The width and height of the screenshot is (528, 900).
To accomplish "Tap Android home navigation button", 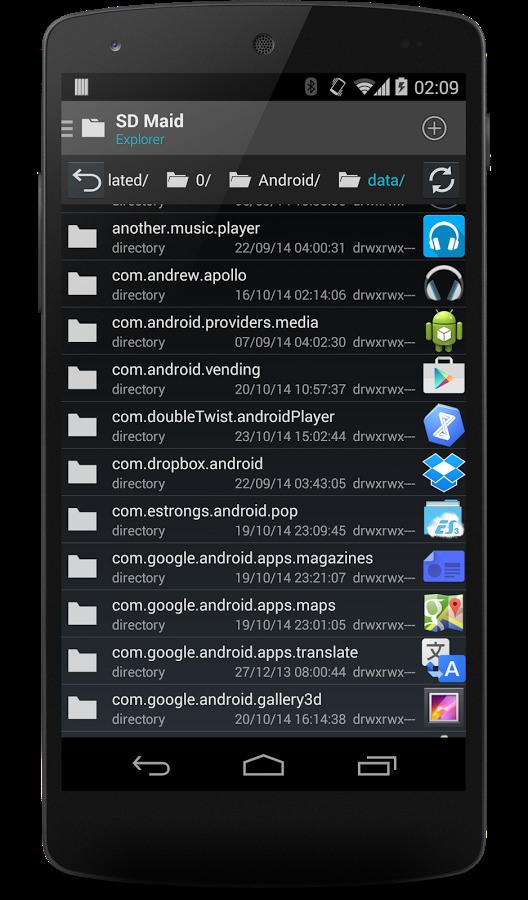I will pyautogui.click(x=263, y=766).
